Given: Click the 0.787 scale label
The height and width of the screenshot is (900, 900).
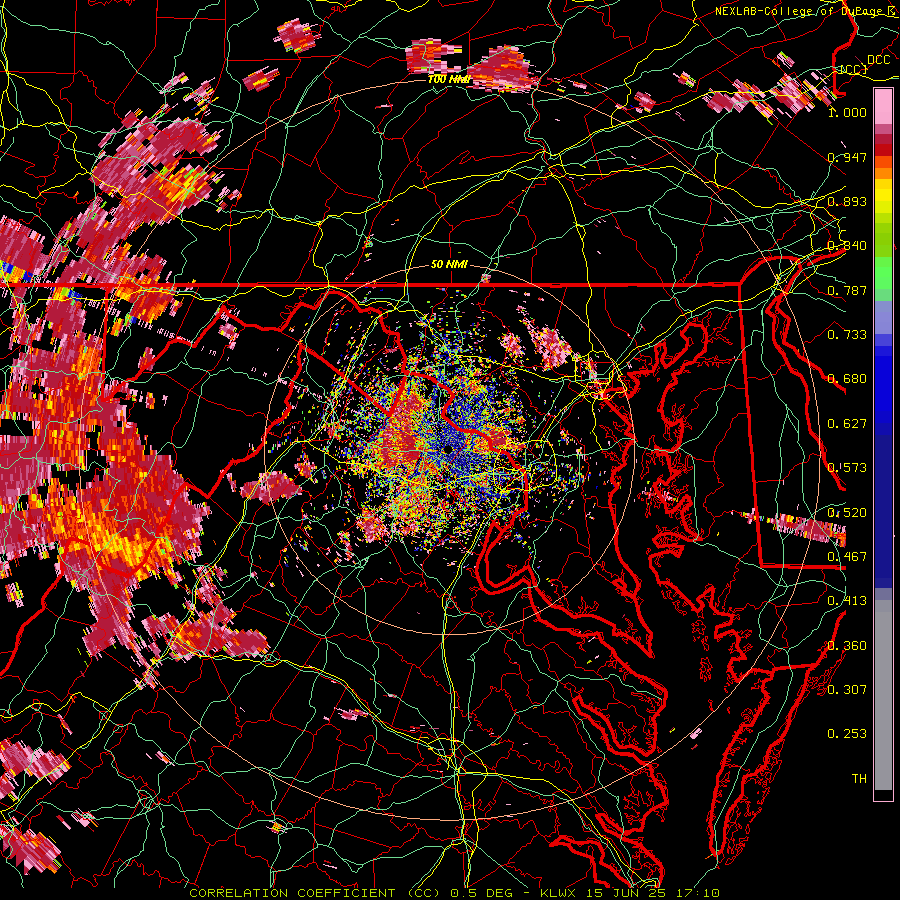Looking at the screenshot, I should coord(847,290).
